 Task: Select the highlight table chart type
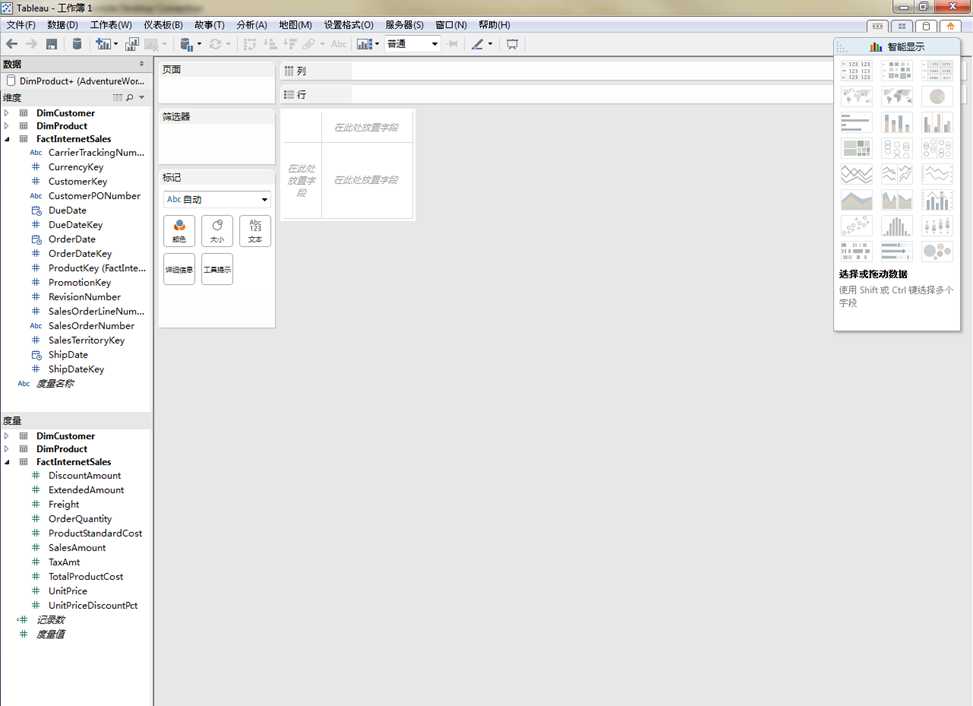937,70
